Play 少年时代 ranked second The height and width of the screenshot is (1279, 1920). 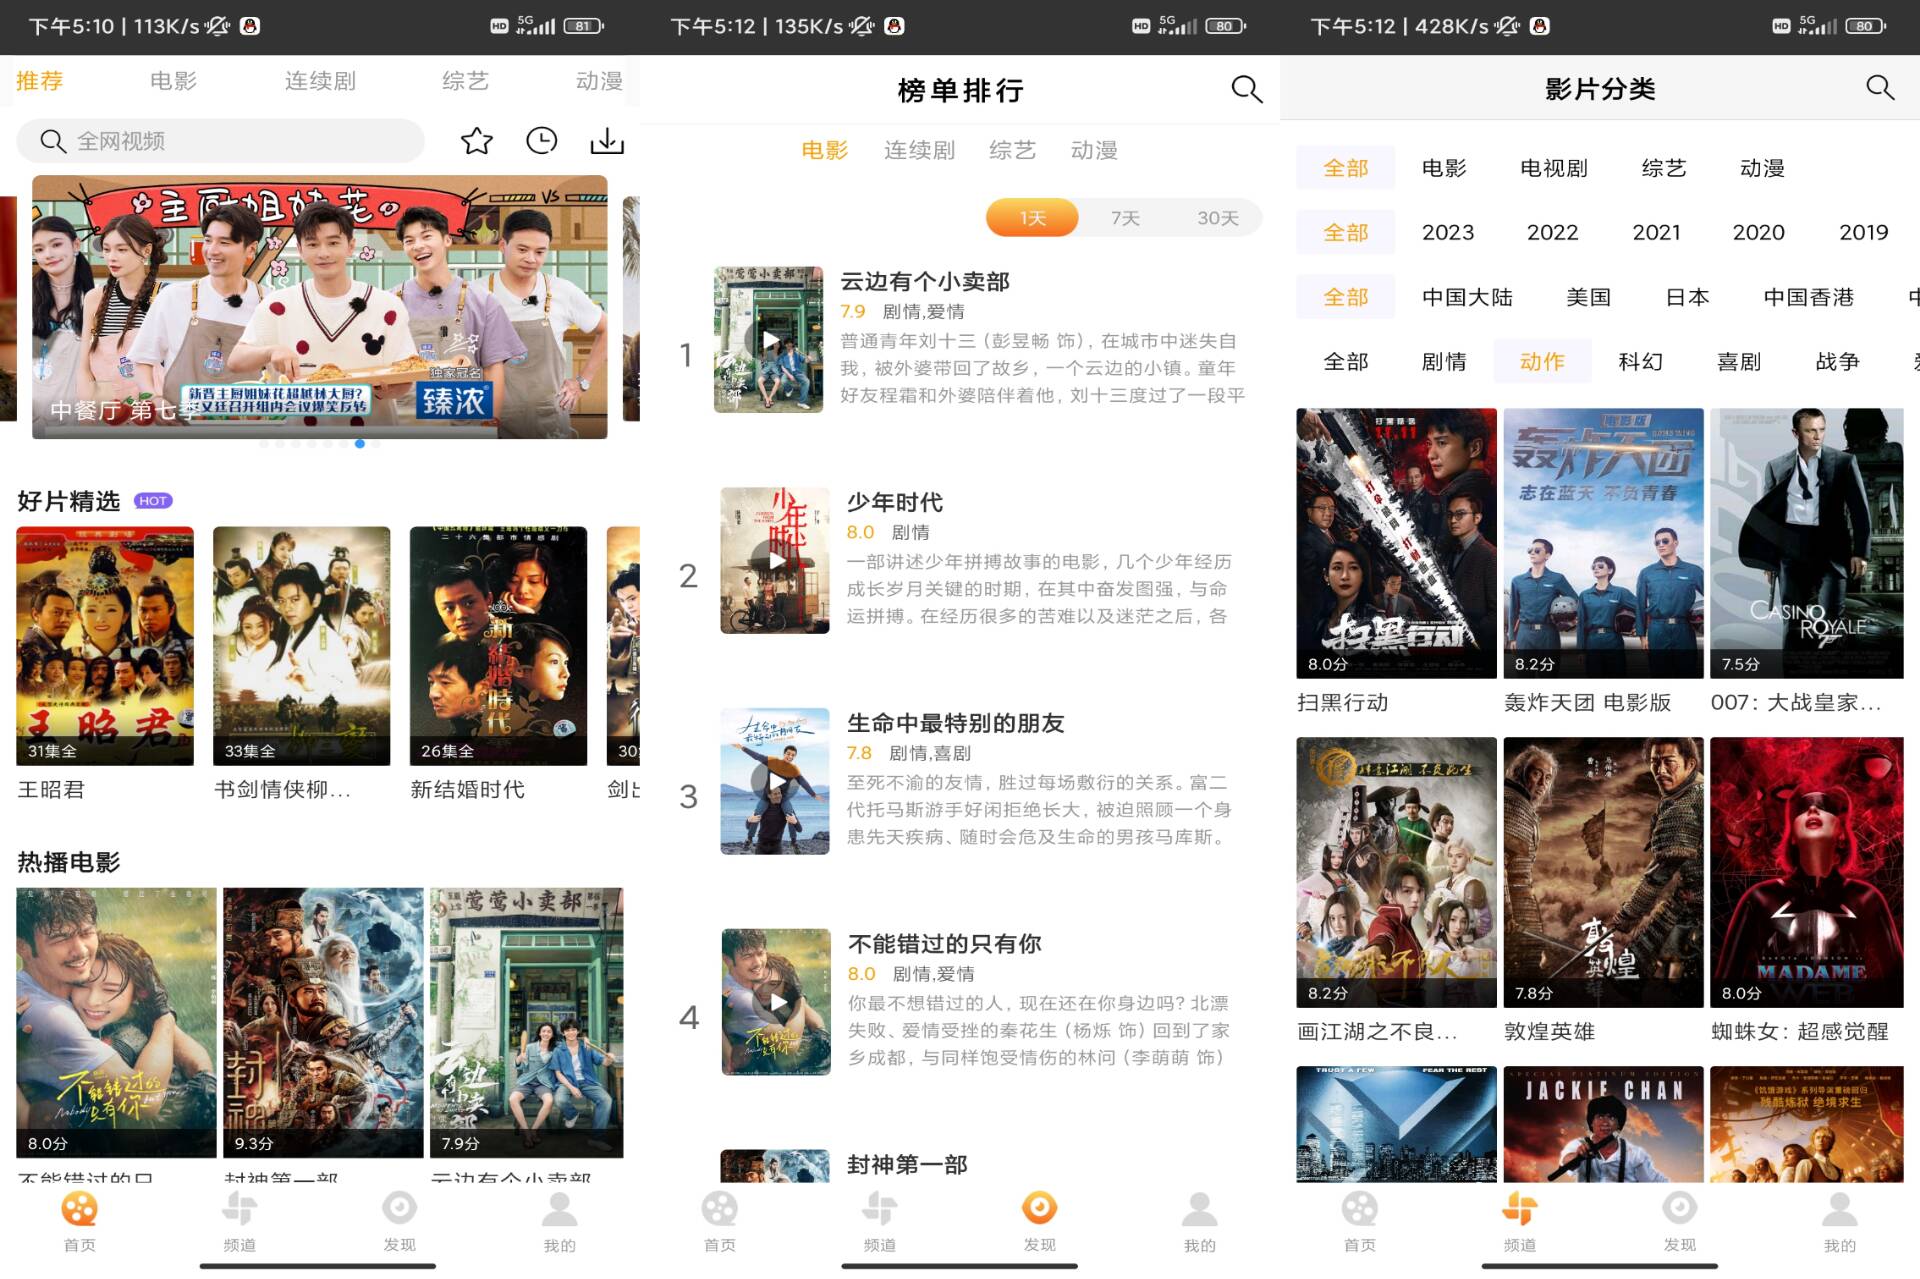(775, 560)
